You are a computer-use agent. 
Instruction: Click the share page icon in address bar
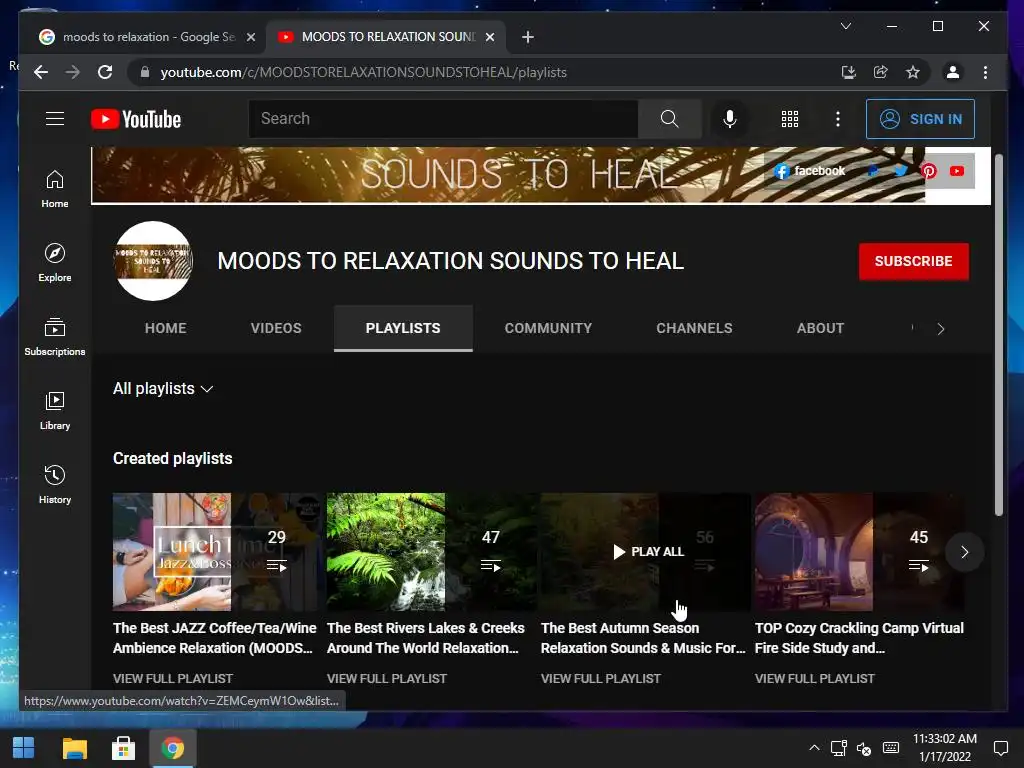tap(880, 72)
